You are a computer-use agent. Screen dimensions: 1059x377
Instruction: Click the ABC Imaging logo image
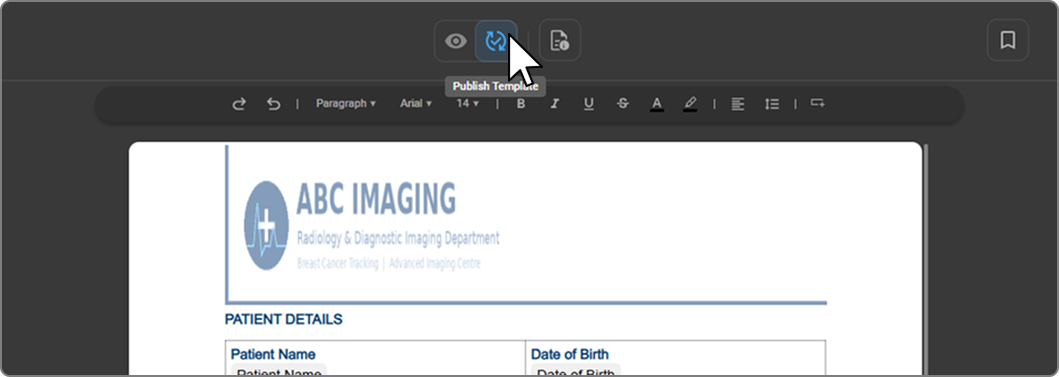click(266, 226)
